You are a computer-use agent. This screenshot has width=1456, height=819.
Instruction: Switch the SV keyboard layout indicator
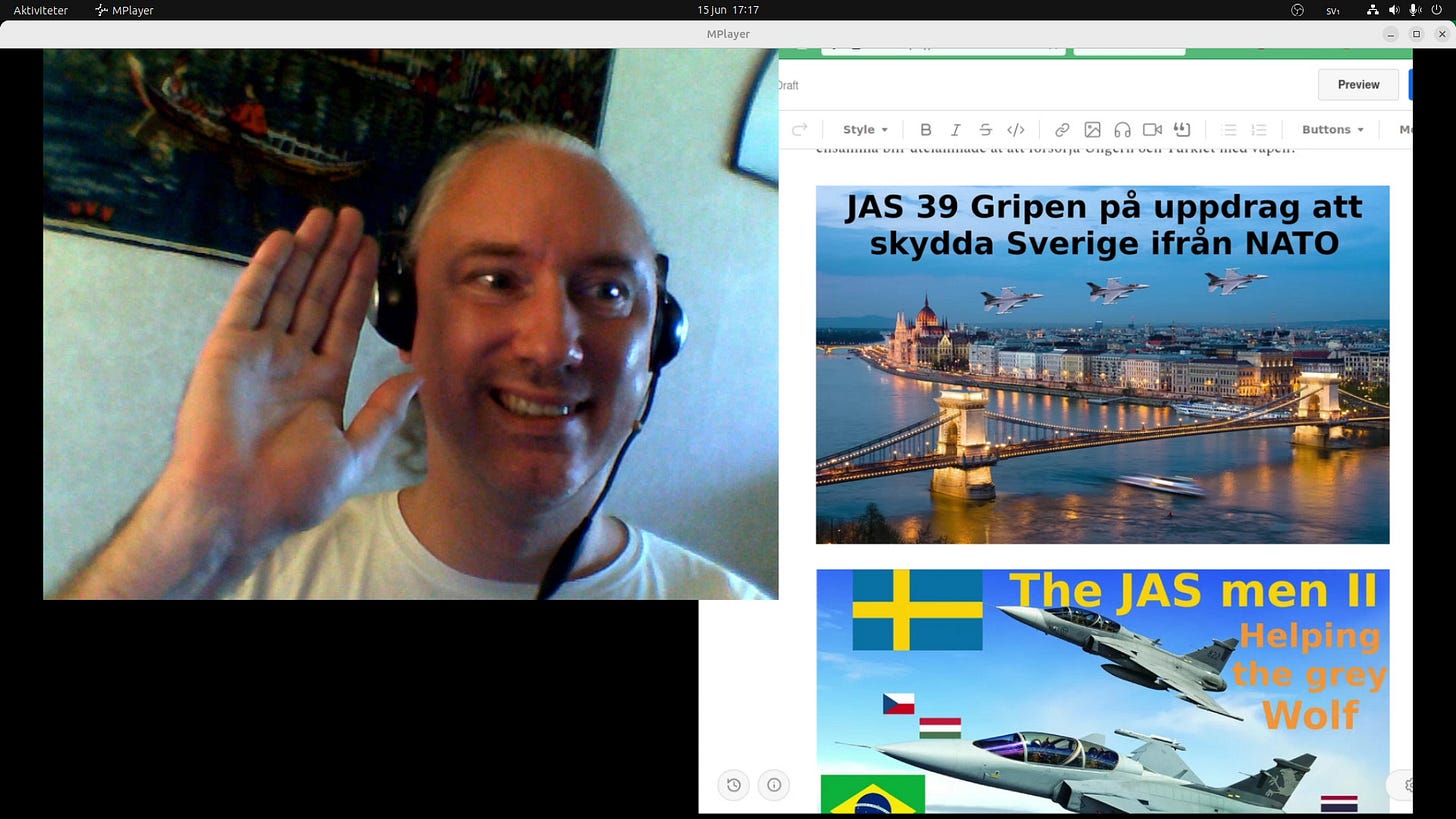[1333, 10]
